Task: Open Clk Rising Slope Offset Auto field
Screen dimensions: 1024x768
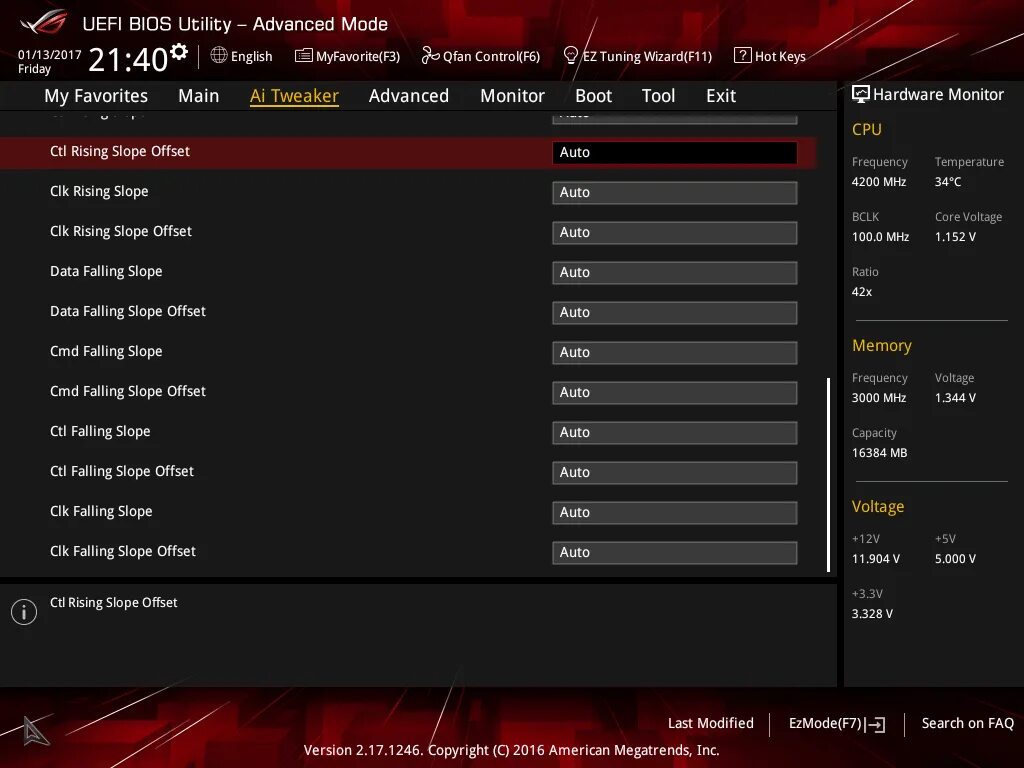Action: [675, 232]
